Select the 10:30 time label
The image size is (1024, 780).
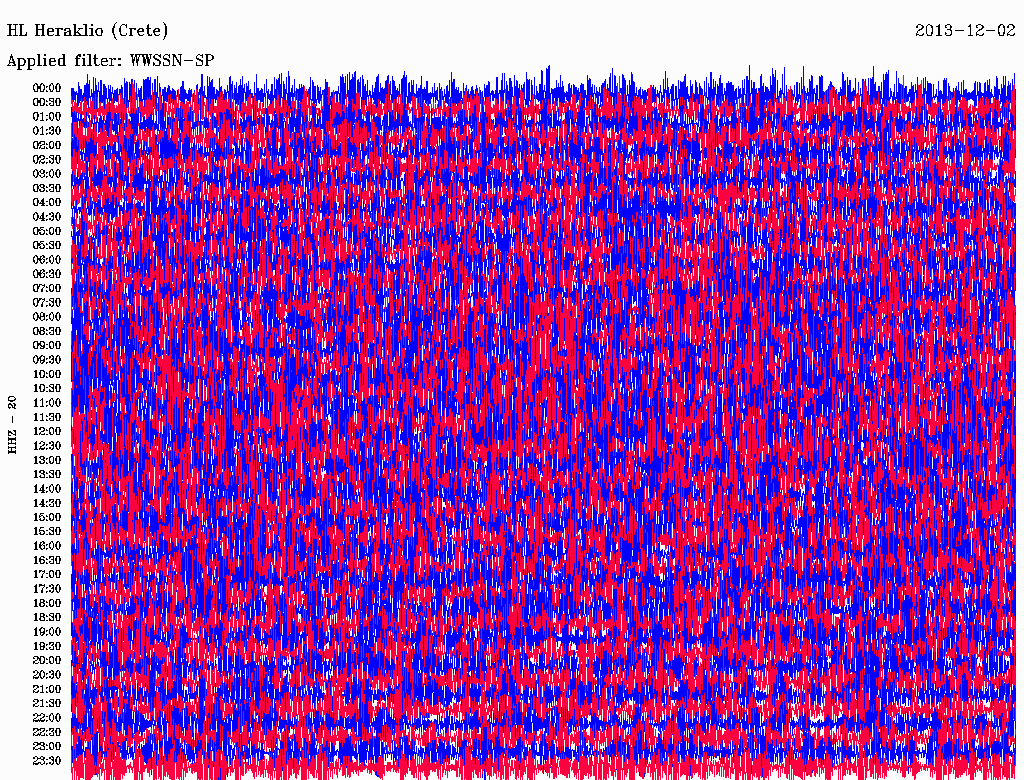pyautogui.click(x=47, y=389)
